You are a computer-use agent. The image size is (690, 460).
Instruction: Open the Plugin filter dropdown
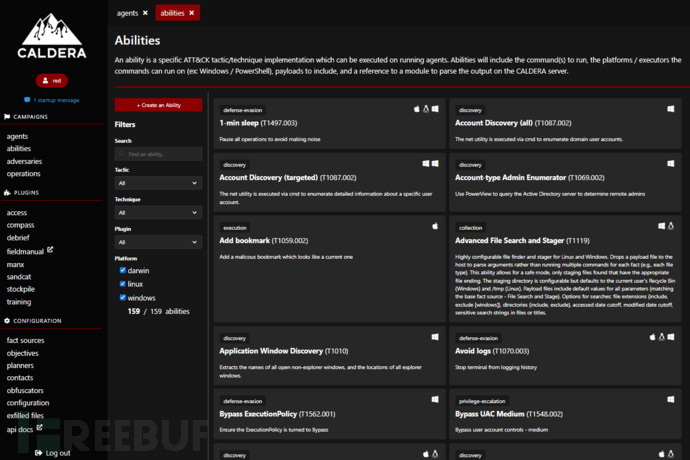tap(158, 242)
